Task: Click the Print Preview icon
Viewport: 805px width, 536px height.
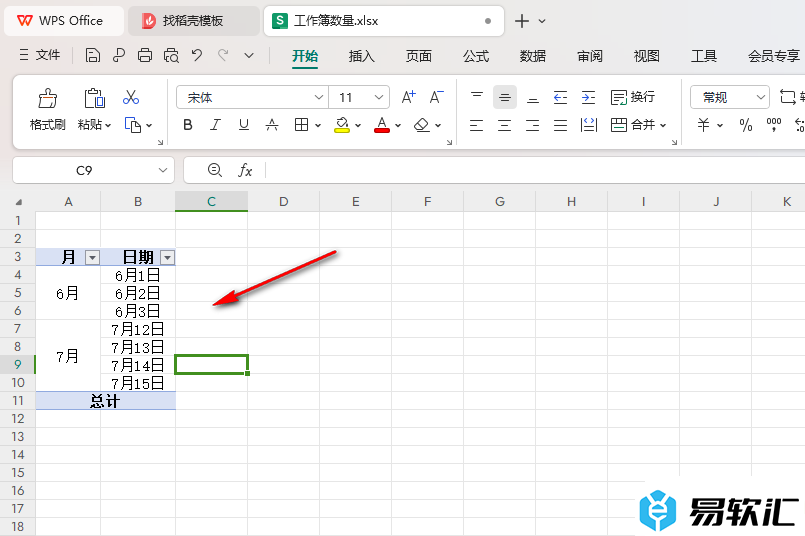Action: coord(171,55)
